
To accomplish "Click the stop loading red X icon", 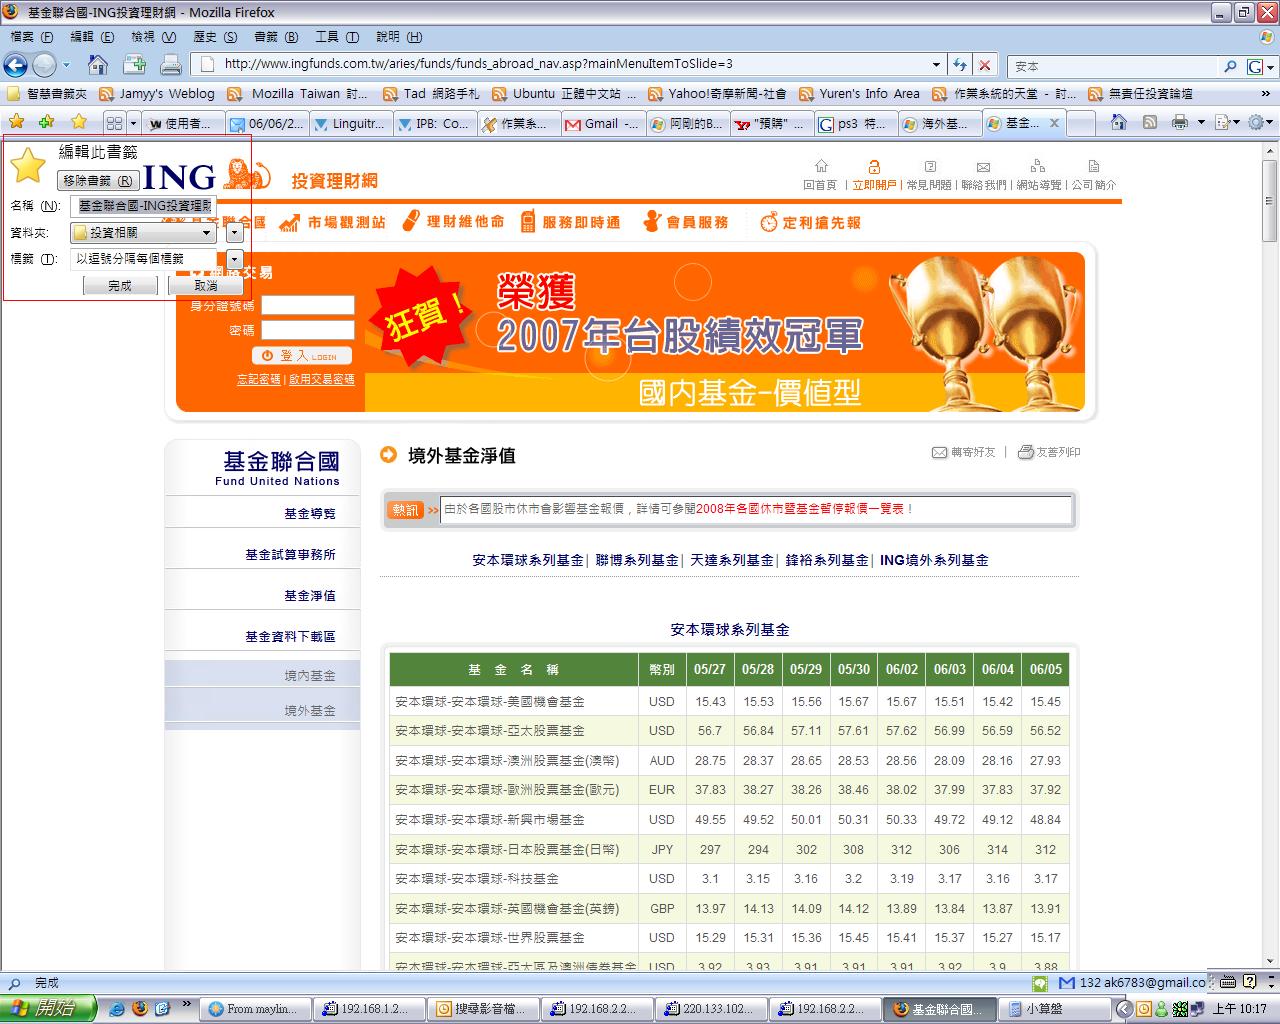I will (985, 65).
